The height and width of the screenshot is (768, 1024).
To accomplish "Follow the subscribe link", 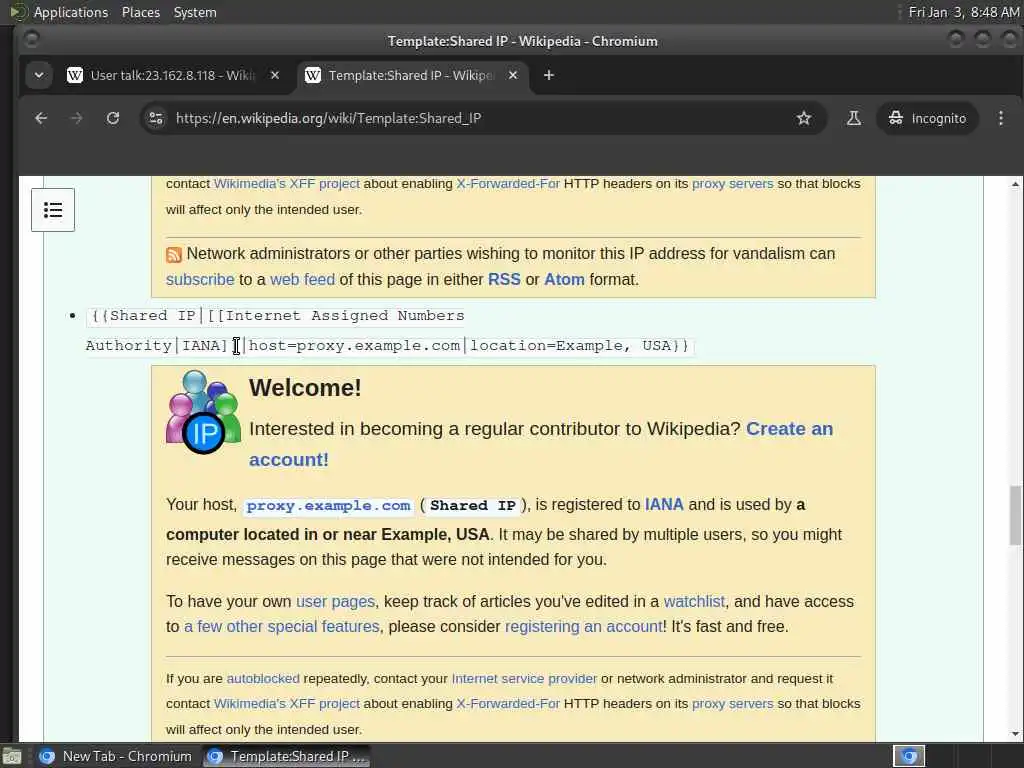I will pos(200,280).
